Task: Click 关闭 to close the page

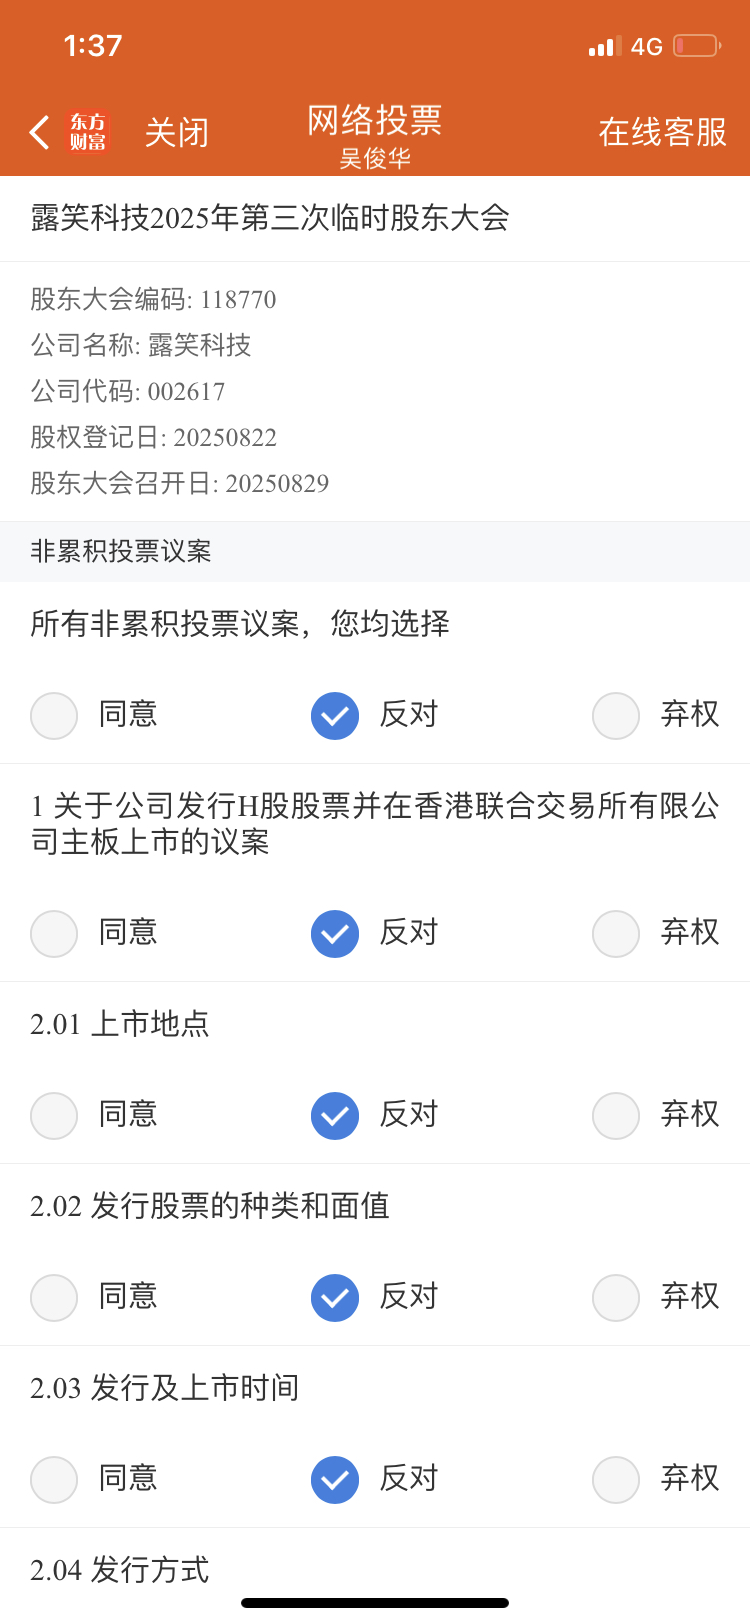Action: pyautogui.click(x=177, y=132)
